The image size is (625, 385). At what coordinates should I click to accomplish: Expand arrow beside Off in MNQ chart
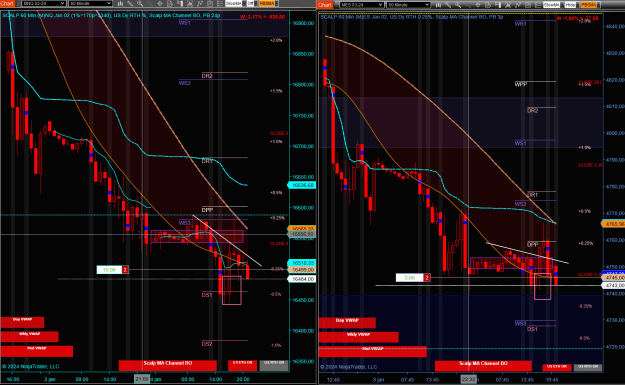(x=256, y=4)
